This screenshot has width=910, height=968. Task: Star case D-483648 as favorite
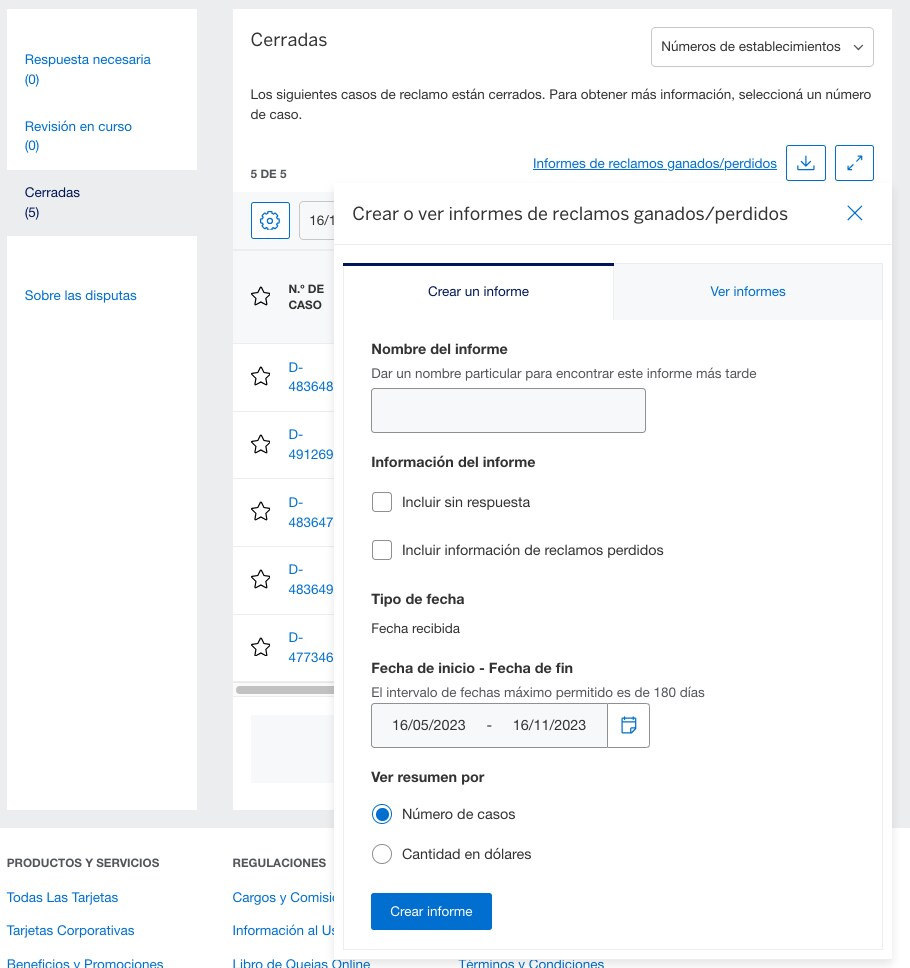point(261,376)
